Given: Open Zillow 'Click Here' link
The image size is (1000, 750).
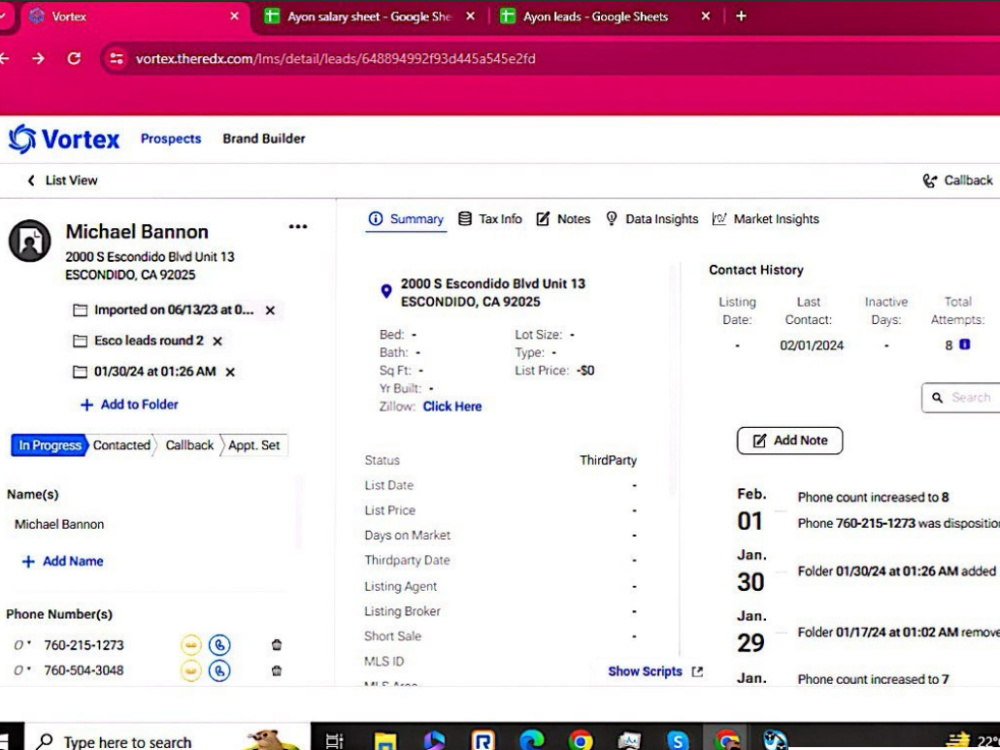Looking at the screenshot, I should pos(452,406).
